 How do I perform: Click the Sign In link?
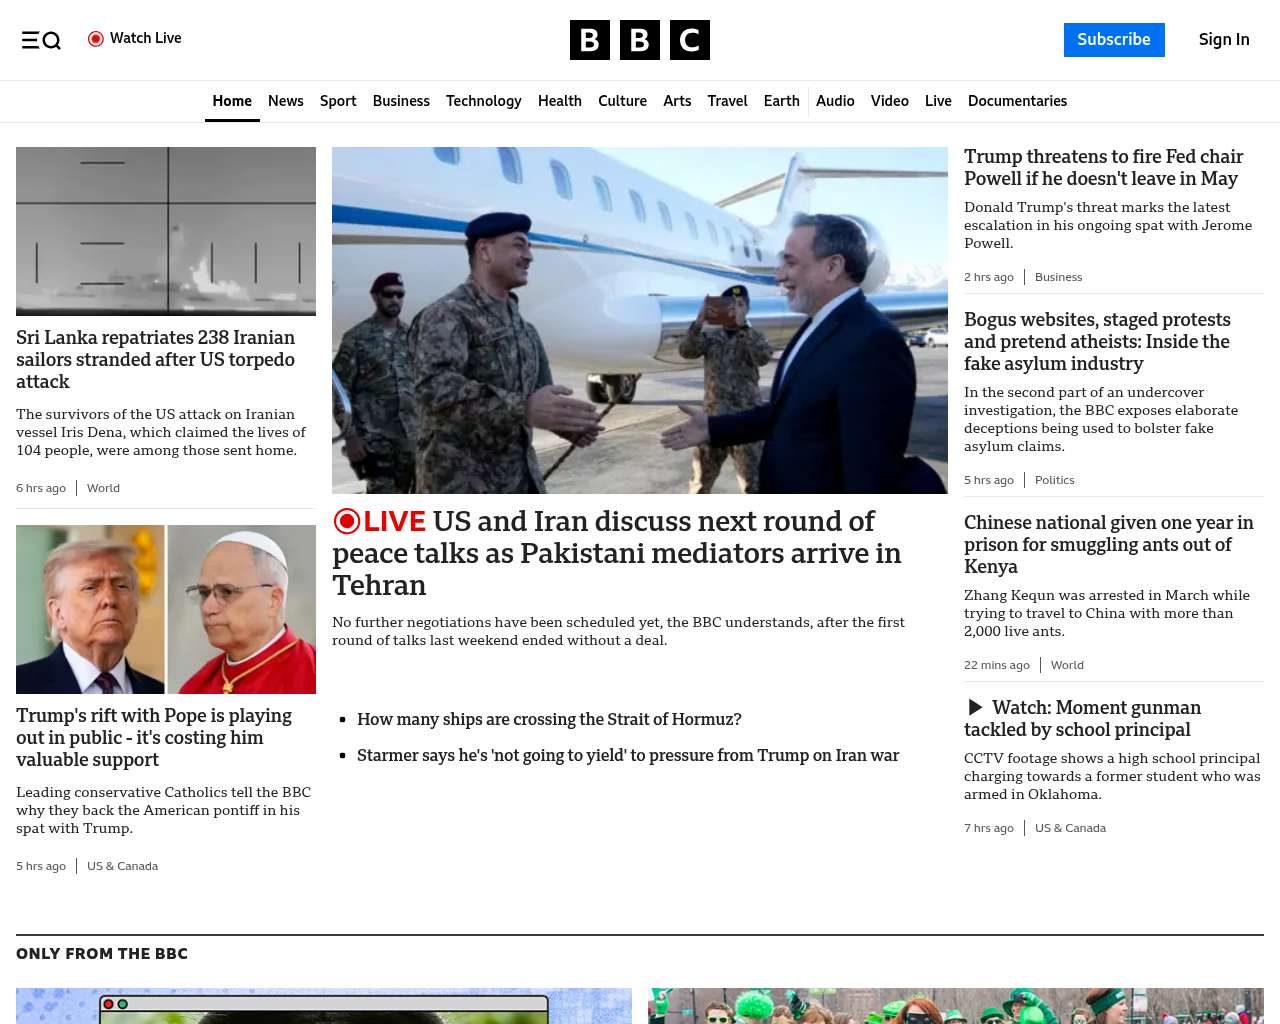(x=1224, y=40)
